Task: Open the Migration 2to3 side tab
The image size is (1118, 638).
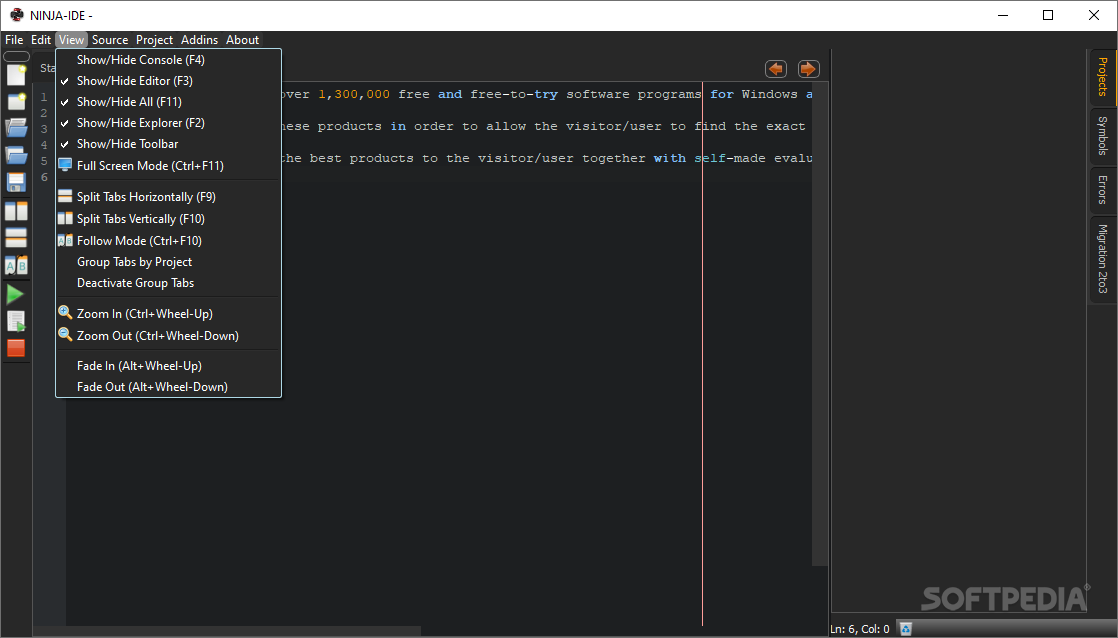Action: pos(1102,259)
